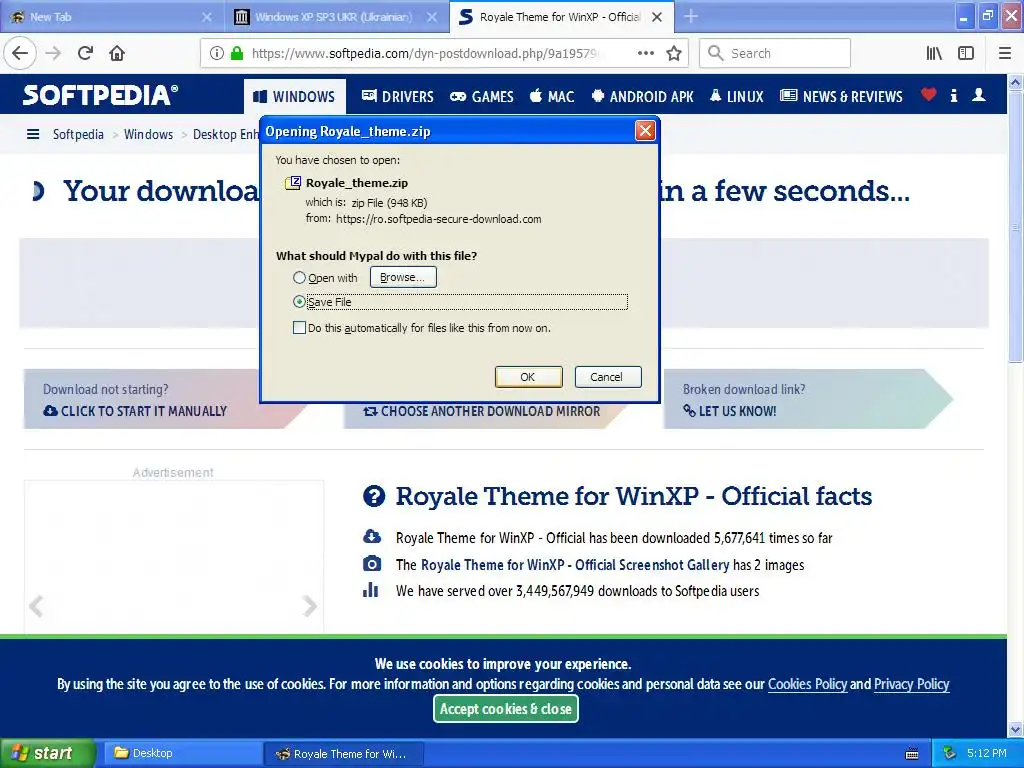Check Do this automatically for files checkbox
Viewport: 1024px width, 768px height.
pos(299,328)
